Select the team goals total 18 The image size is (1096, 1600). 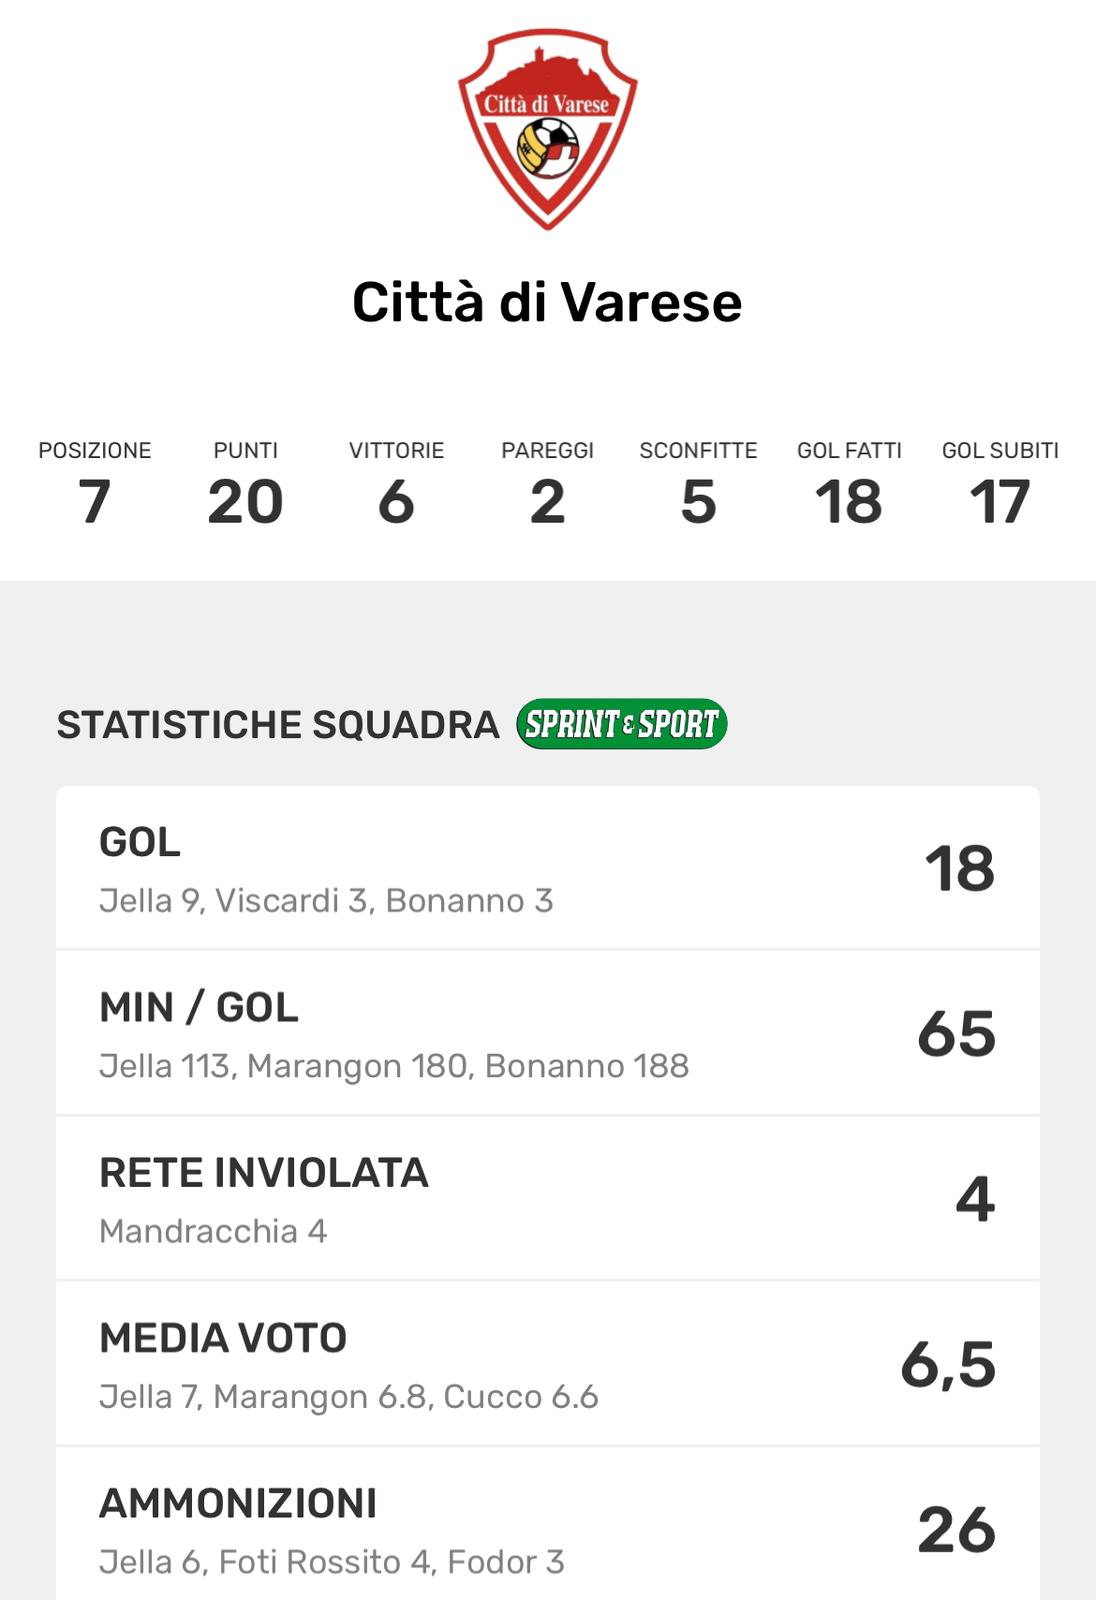959,868
